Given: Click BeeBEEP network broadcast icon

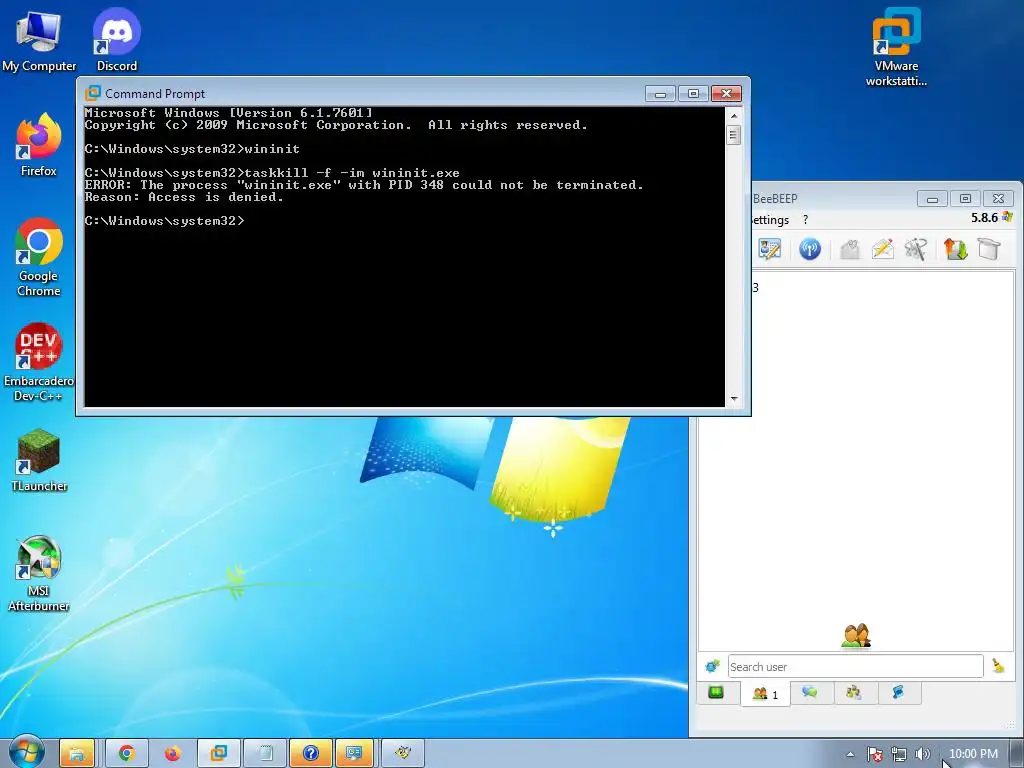Looking at the screenshot, I should [x=810, y=249].
